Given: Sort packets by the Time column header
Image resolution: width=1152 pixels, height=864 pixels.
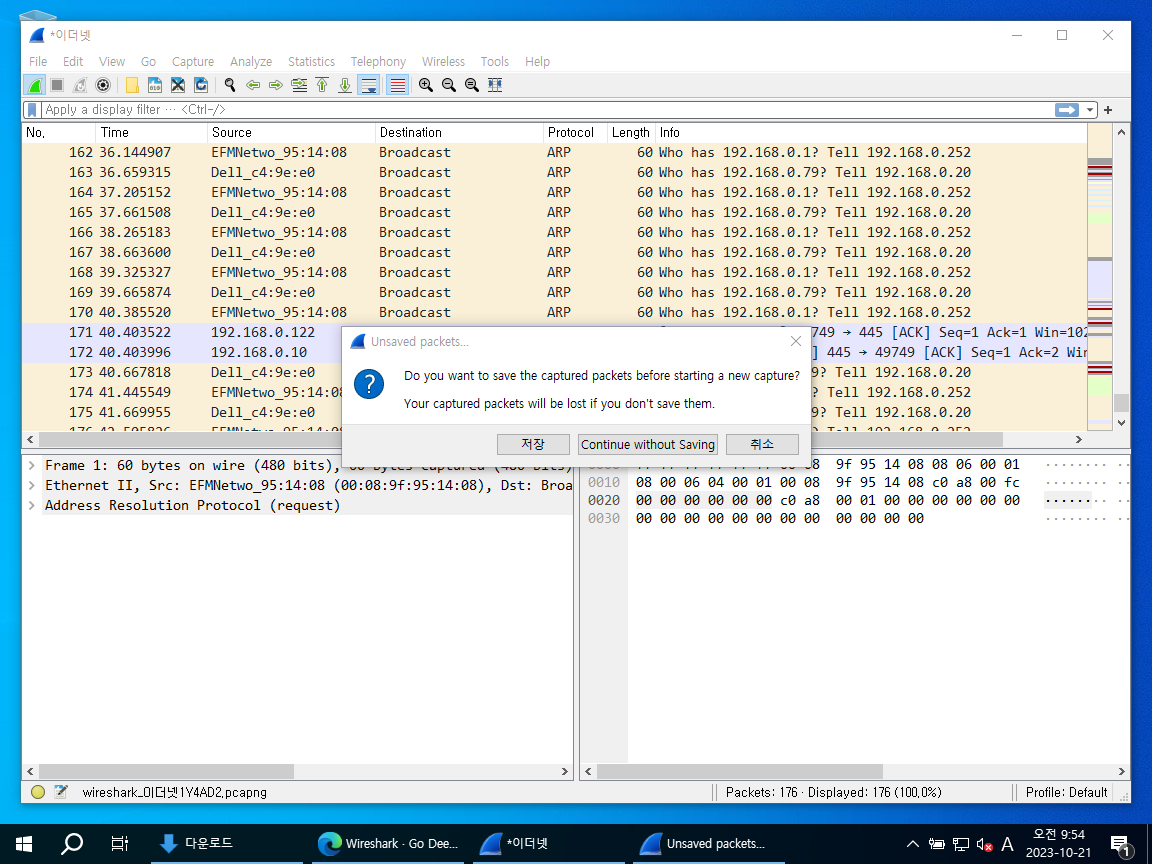Looking at the screenshot, I should point(151,132).
